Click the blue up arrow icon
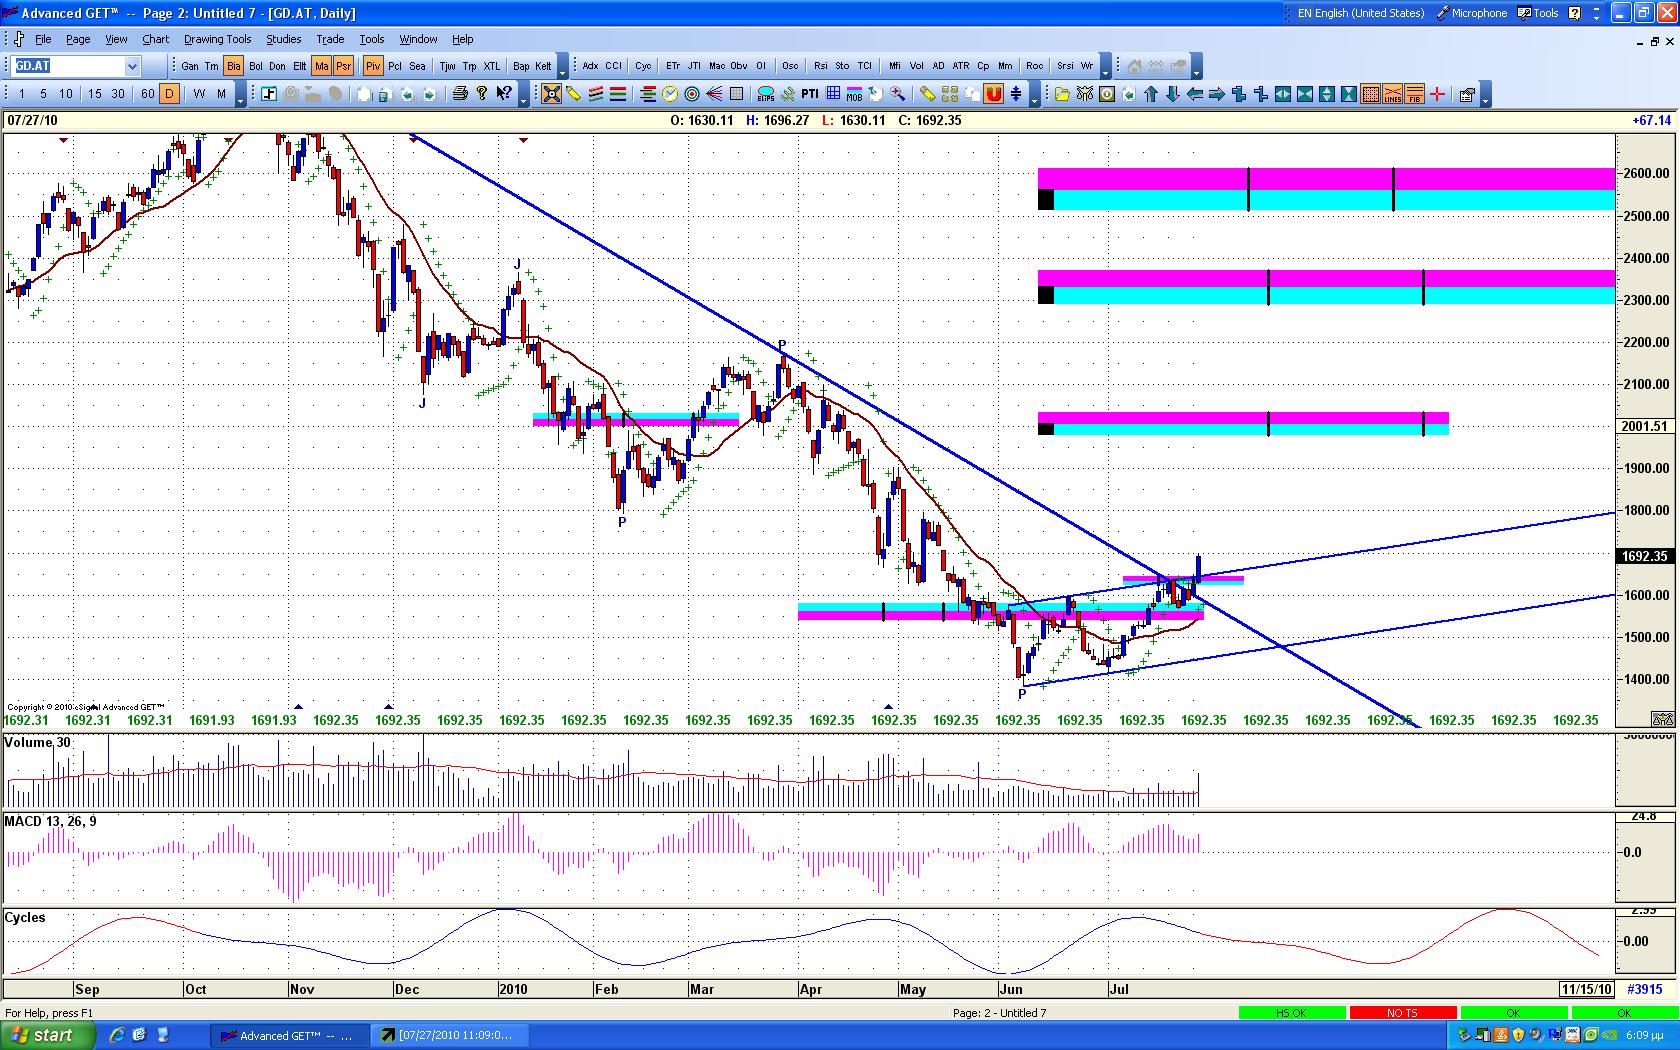Screen dimensions: 1680x1050 tap(1151, 94)
